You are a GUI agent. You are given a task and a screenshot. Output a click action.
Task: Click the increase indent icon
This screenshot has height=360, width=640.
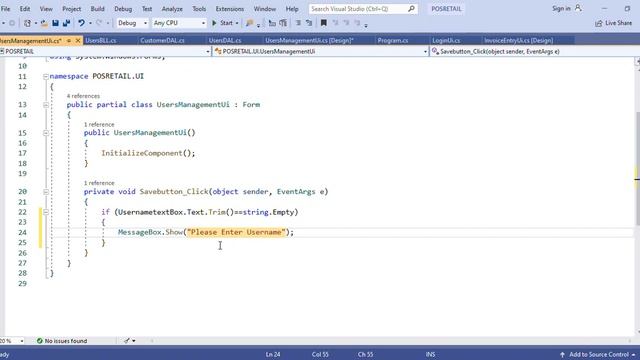pyautogui.click(x=283, y=23)
